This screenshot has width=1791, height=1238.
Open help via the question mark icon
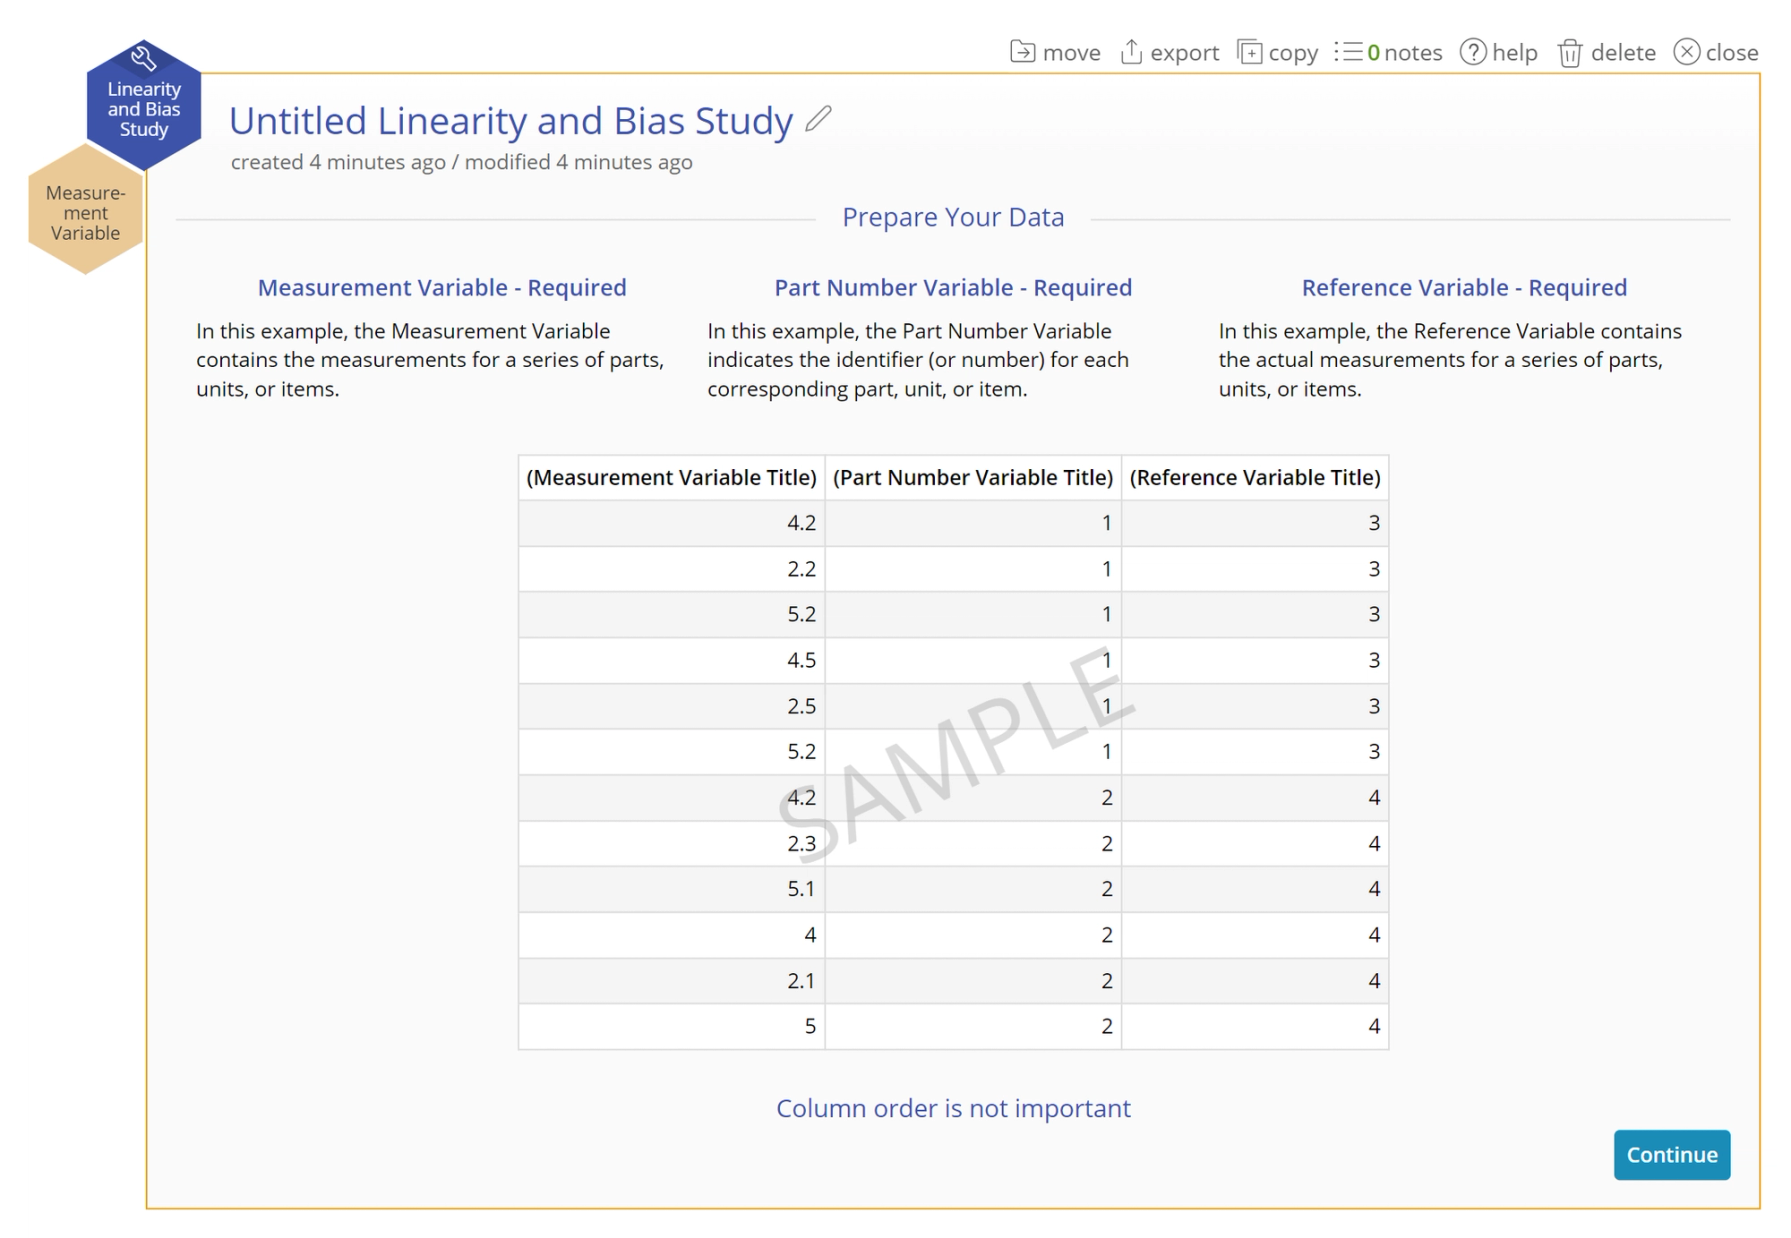tap(1472, 52)
